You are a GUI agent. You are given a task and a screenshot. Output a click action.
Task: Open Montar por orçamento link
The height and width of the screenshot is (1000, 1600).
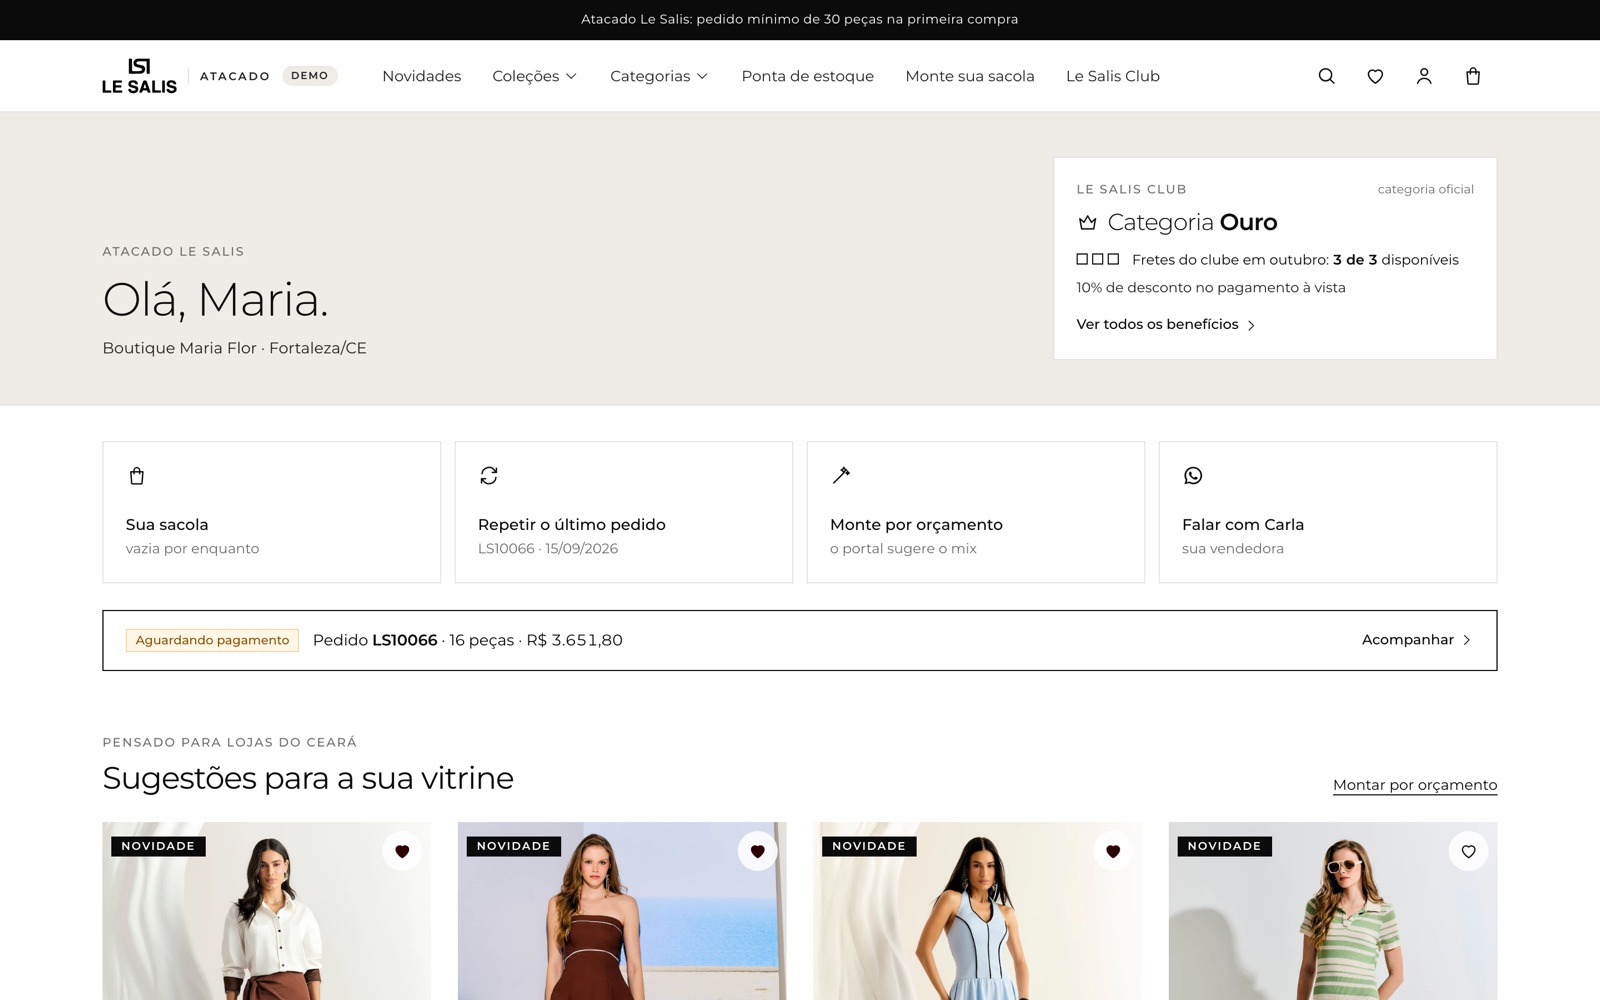[x=1415, y=785]
